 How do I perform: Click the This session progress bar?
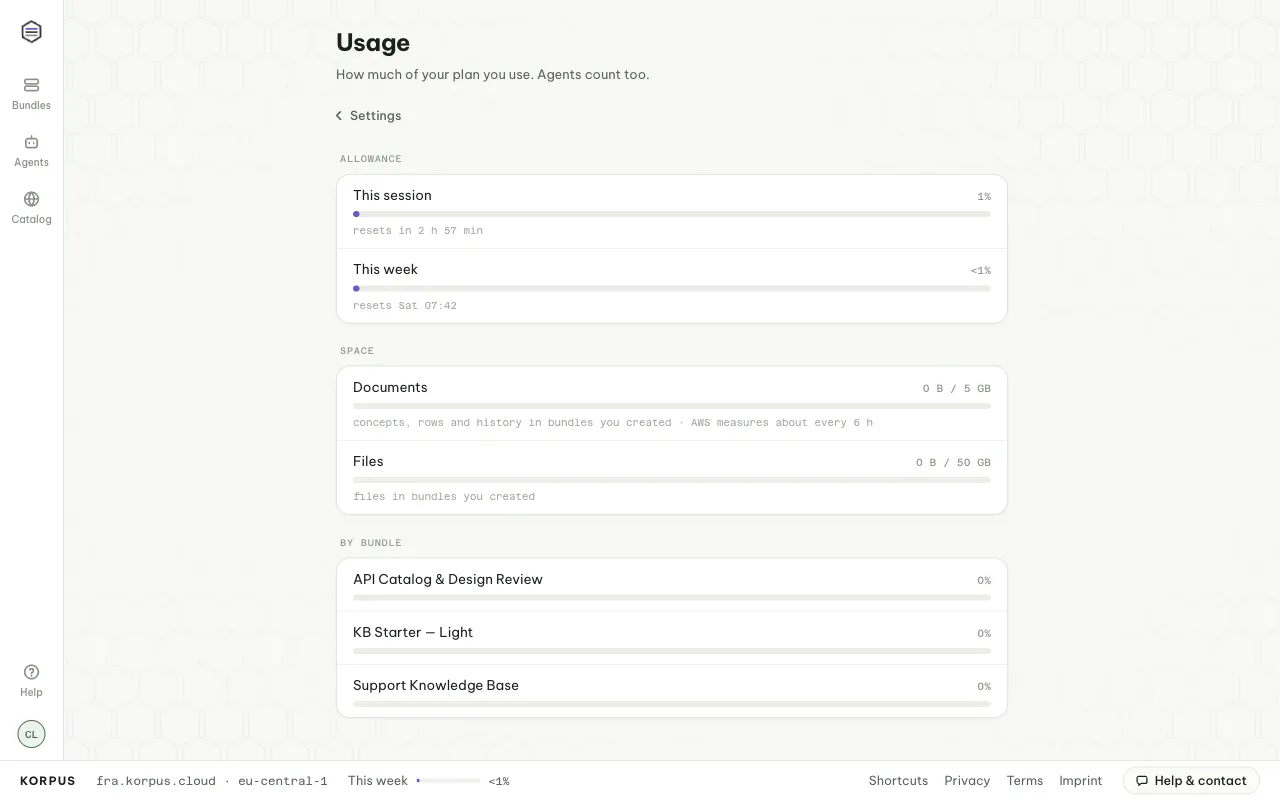coord(672,214)
